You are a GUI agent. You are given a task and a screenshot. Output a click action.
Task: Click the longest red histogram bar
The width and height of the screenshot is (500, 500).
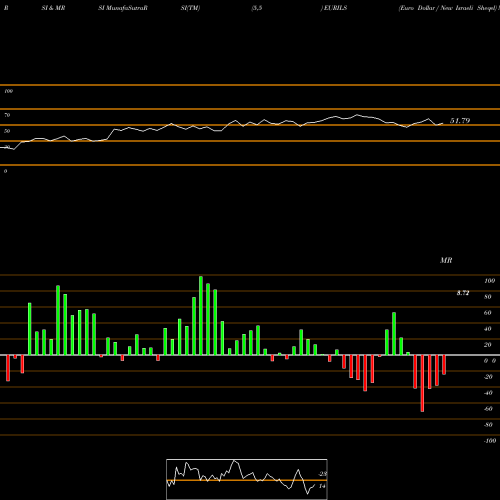[422, 383]
